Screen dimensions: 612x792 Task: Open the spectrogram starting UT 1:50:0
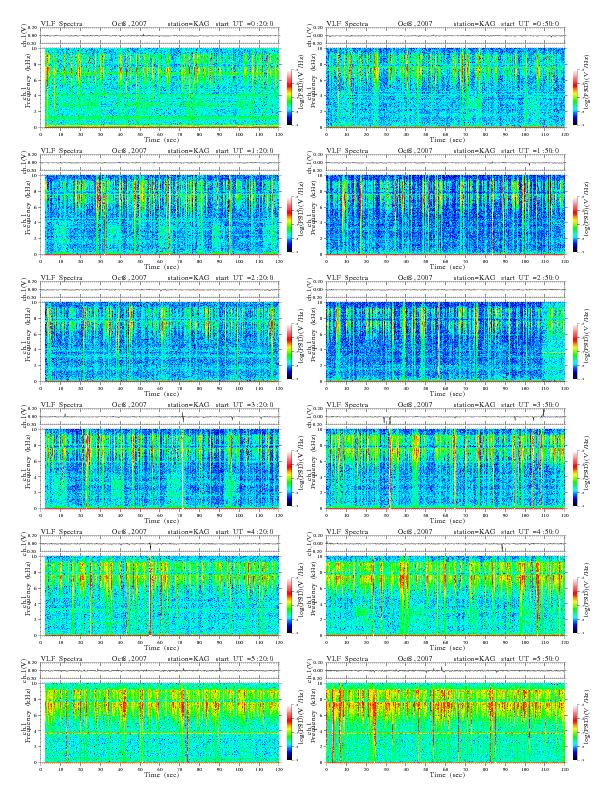pyautogui.click(x=445, y=215)
